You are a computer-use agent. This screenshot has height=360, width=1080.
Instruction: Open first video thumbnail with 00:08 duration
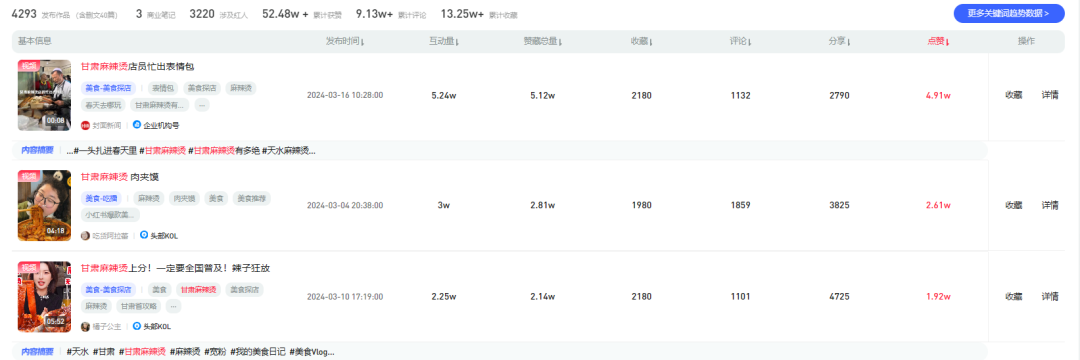click(45, 95)
